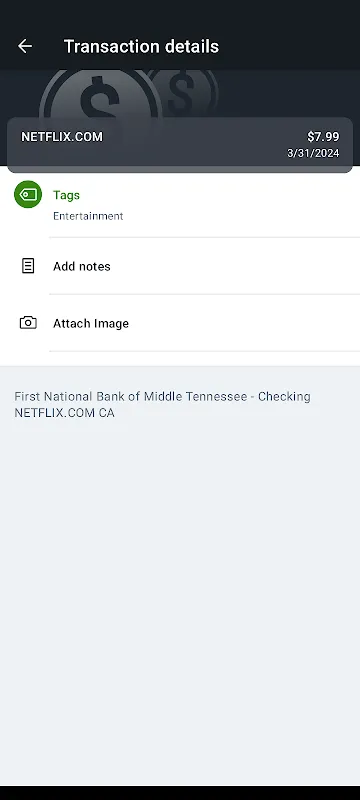
Task: Tap the 3/31/2024 transaction date
Action: [313, 154]
